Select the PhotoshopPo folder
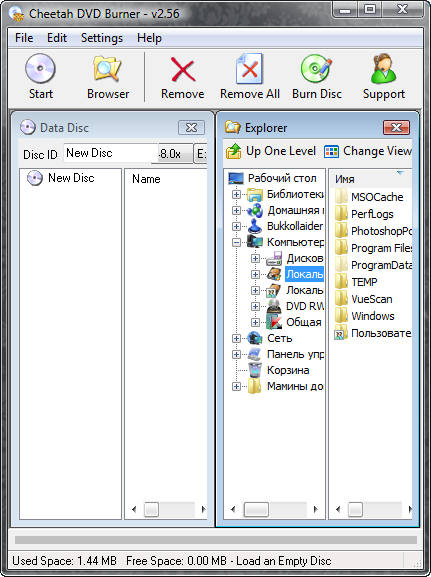The height and width of the screenshot is (577, 431). click(373, 231)
